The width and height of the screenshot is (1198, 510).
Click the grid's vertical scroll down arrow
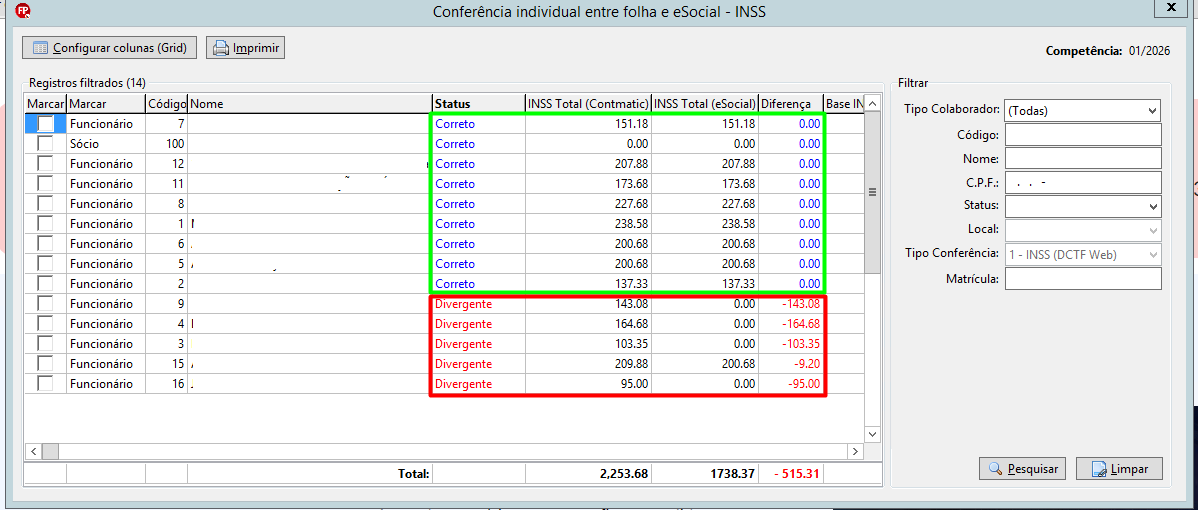872,434
